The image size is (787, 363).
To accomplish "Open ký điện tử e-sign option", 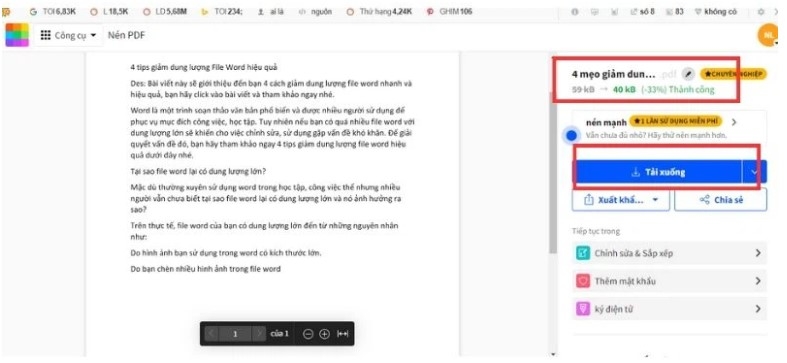I will [670, 309].
